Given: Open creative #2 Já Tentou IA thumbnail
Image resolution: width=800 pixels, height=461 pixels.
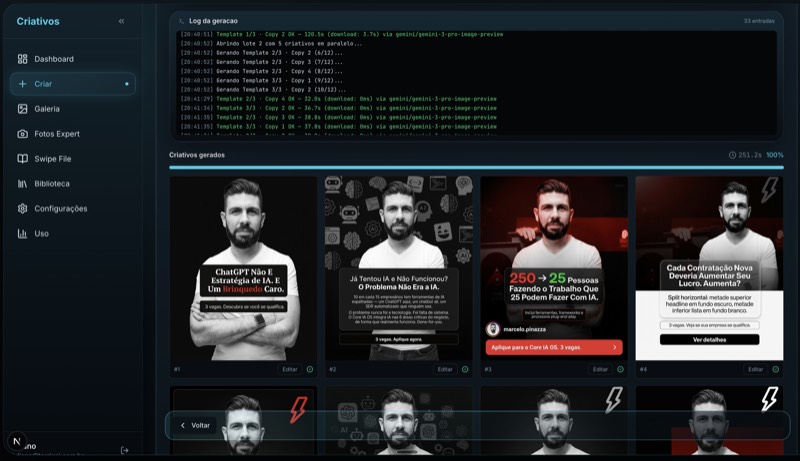Looking at the screenshot, I should 398,269.
